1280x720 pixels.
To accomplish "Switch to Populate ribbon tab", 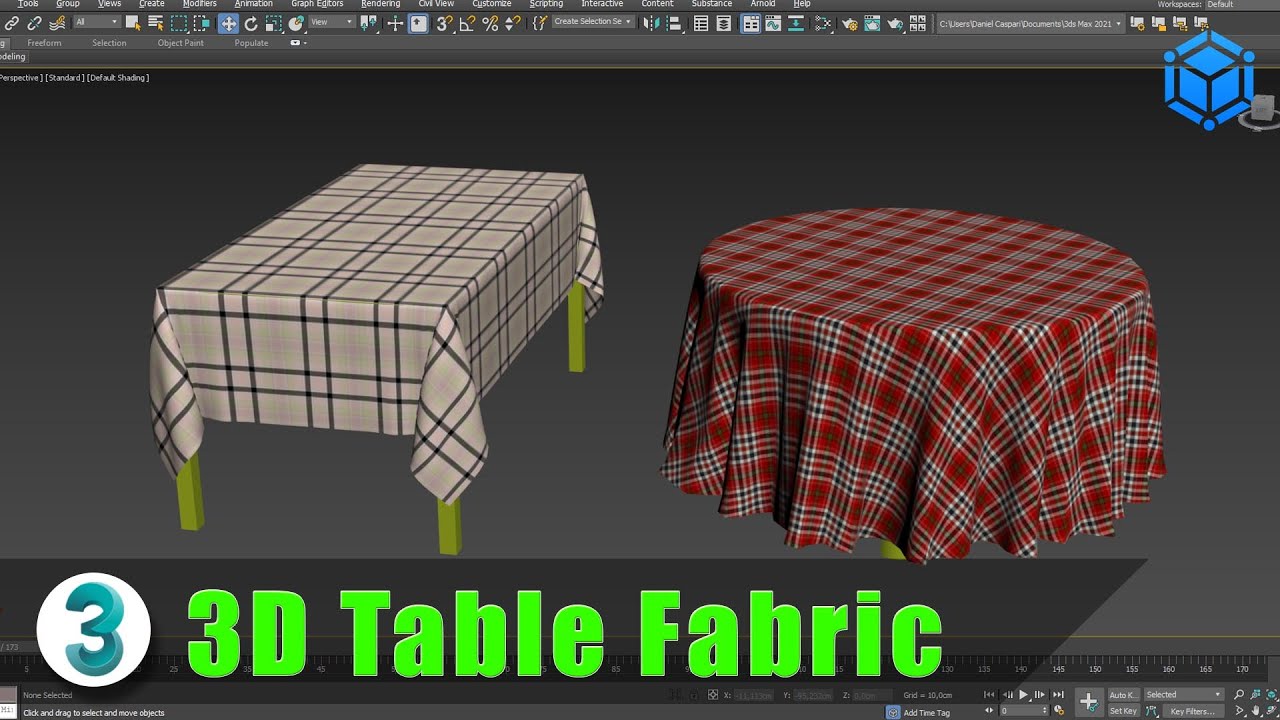I will [251, 43].
